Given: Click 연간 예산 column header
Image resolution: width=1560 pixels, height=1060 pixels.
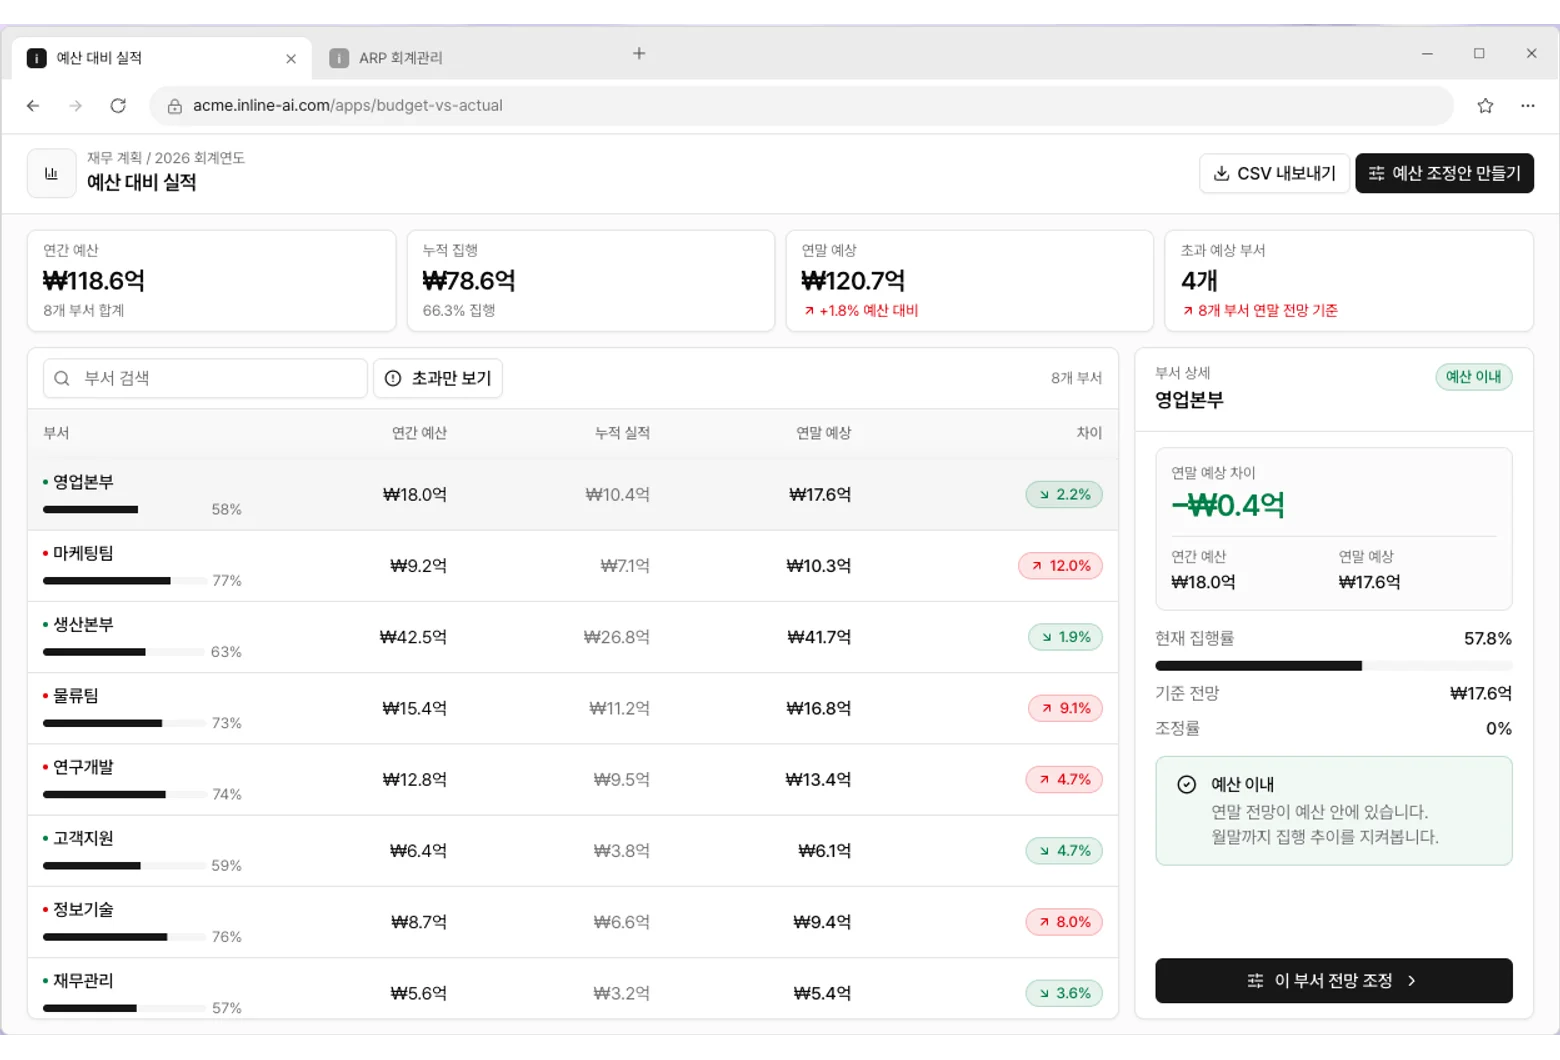Looking at the screenshot, I should click(419, 433).
